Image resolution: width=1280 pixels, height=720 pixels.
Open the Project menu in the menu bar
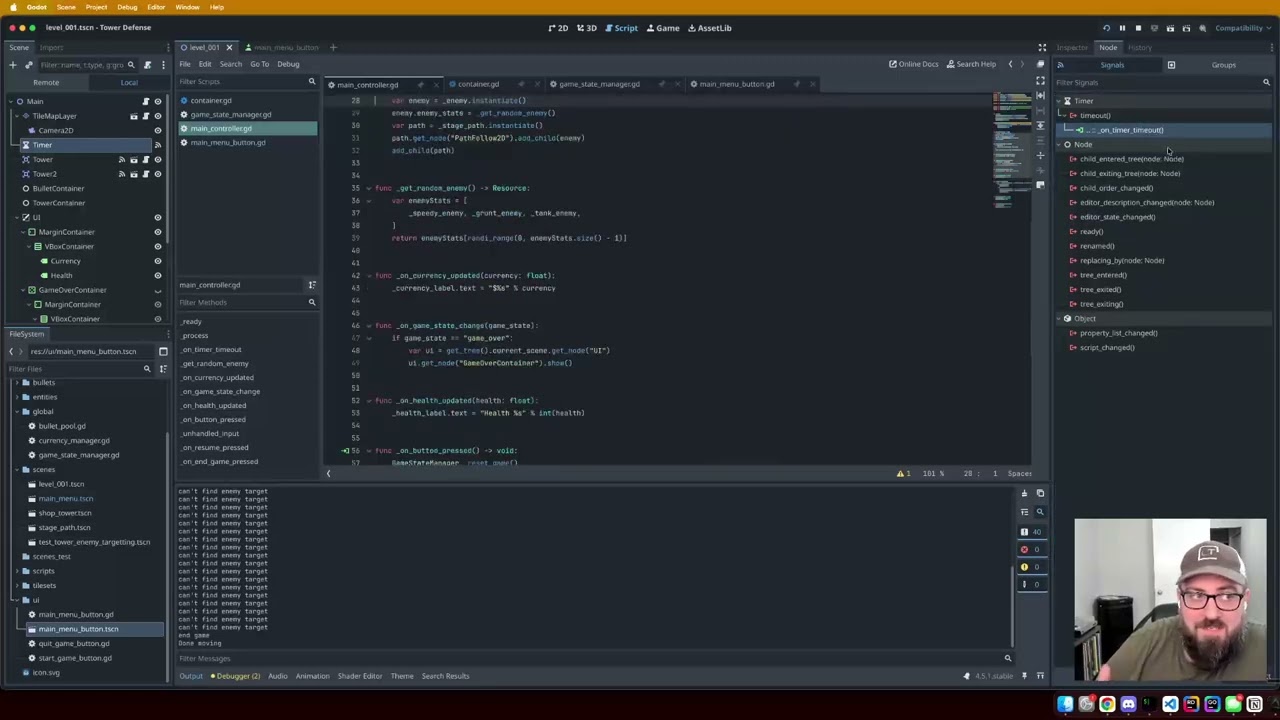(96, 7)
